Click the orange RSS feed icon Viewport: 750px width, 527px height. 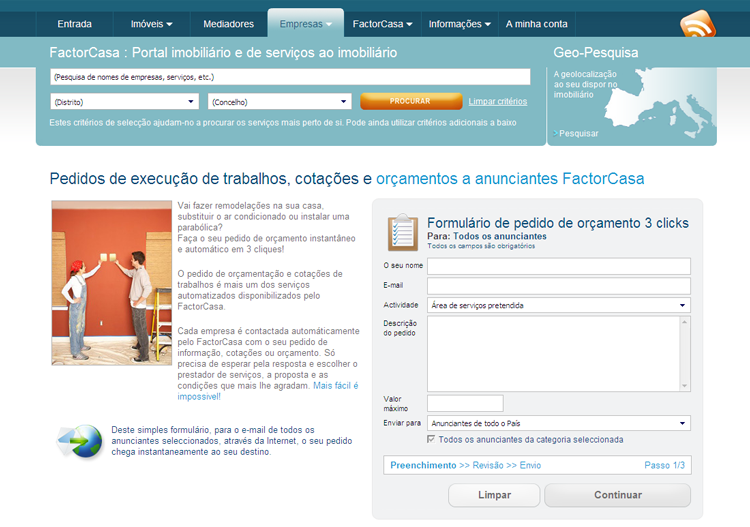click(x=697, y=25)
